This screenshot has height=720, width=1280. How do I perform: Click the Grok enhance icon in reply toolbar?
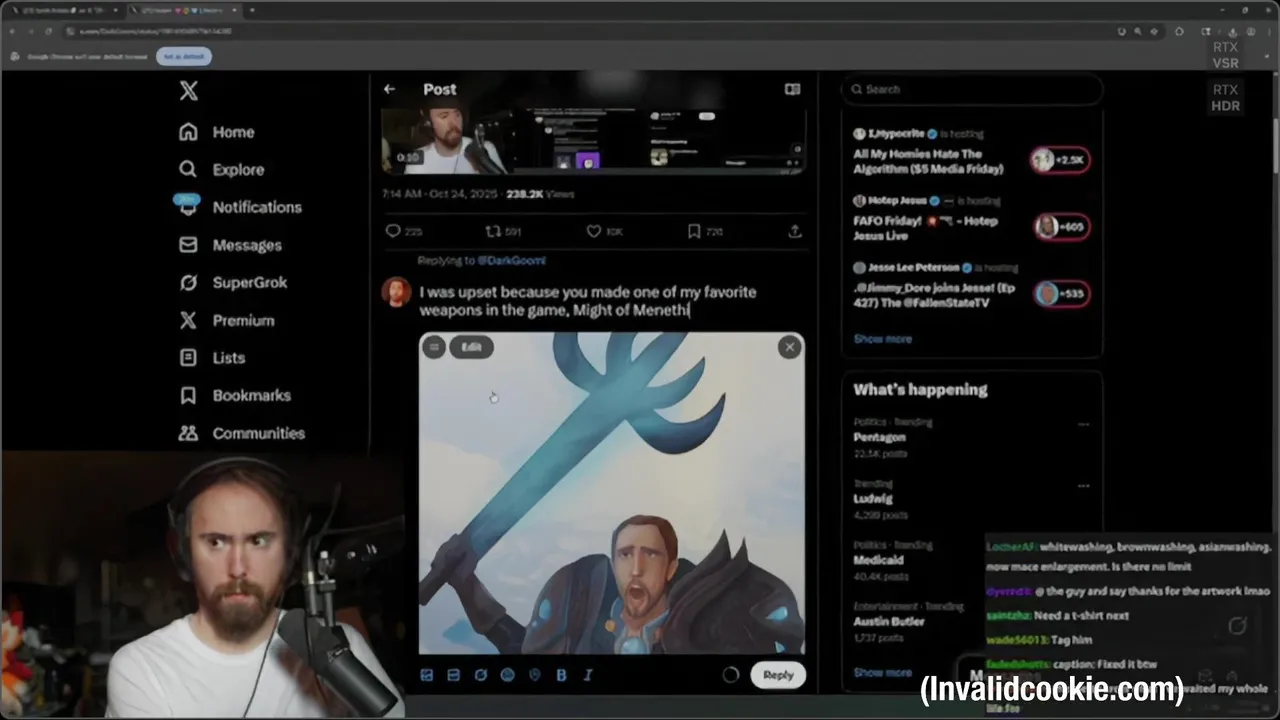[x=480, y=675]
